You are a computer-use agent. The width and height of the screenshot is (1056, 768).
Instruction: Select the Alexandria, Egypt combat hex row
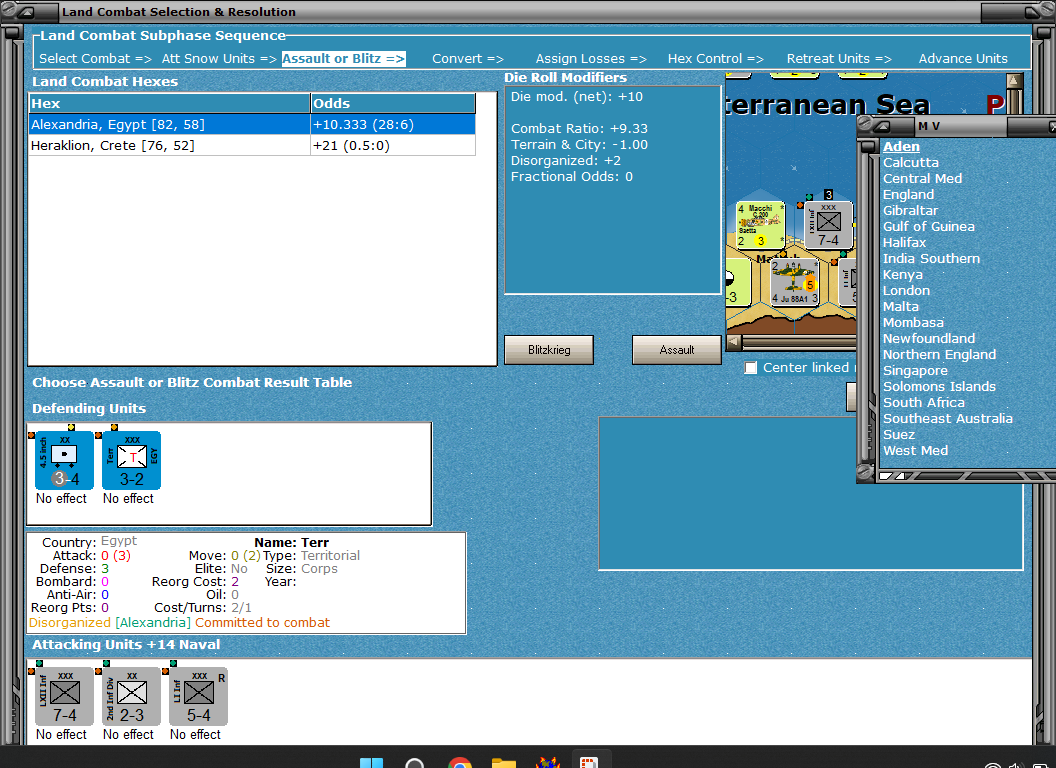252,125
